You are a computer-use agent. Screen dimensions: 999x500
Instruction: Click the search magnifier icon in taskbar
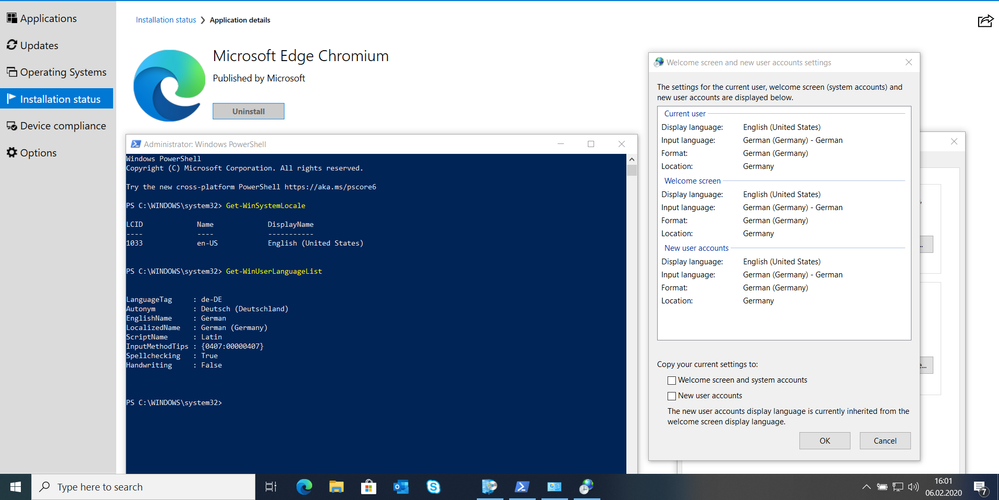tap(45, 487)
